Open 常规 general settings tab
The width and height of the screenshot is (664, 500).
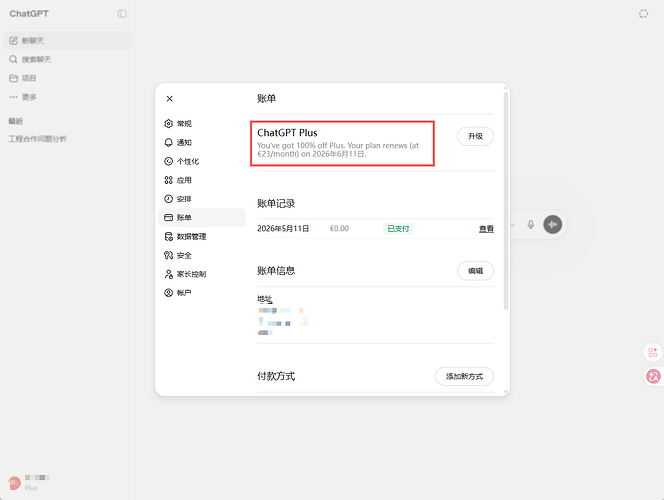[x=202, y=124]
